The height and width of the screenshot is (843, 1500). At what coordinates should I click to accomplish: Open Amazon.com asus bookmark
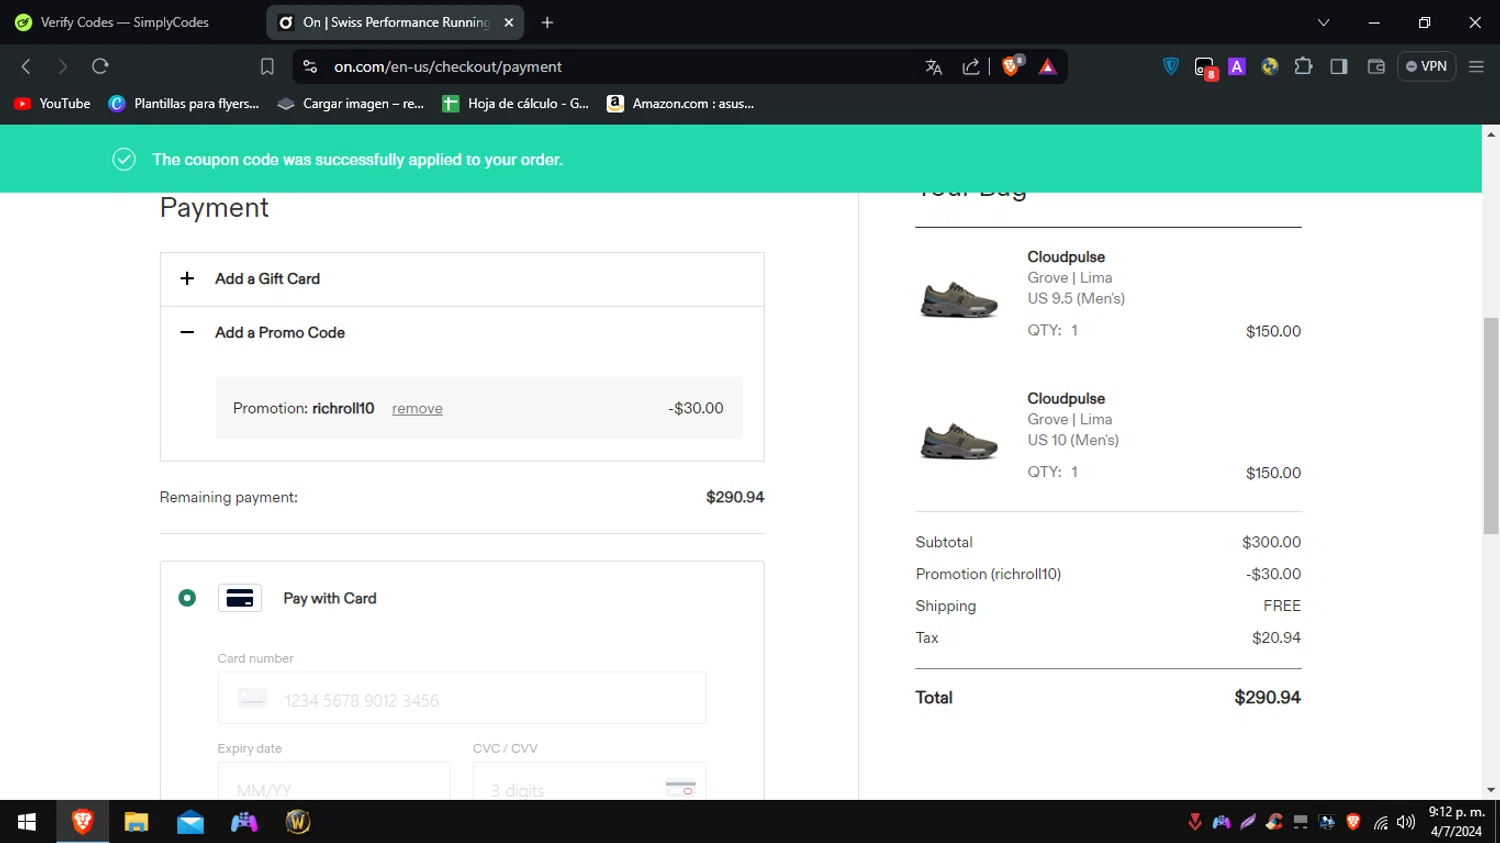681,103
